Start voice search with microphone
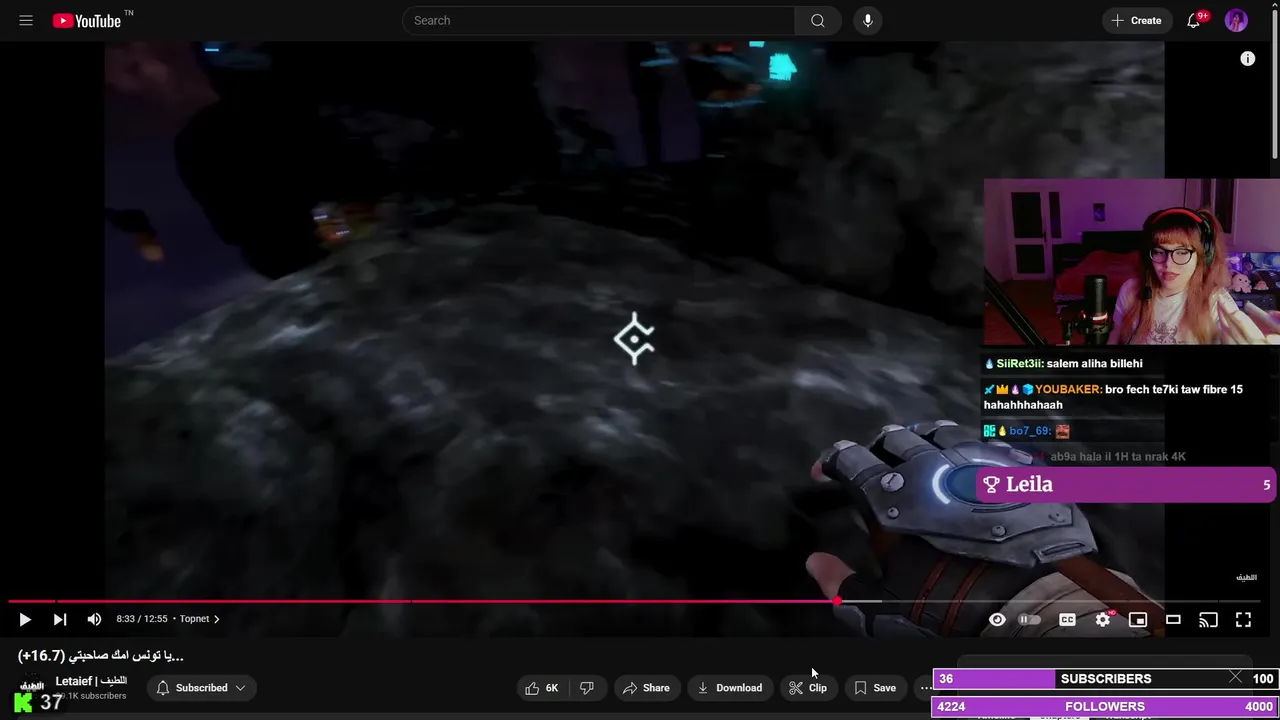Screen dimensions: 1280x720 (867, 20)
